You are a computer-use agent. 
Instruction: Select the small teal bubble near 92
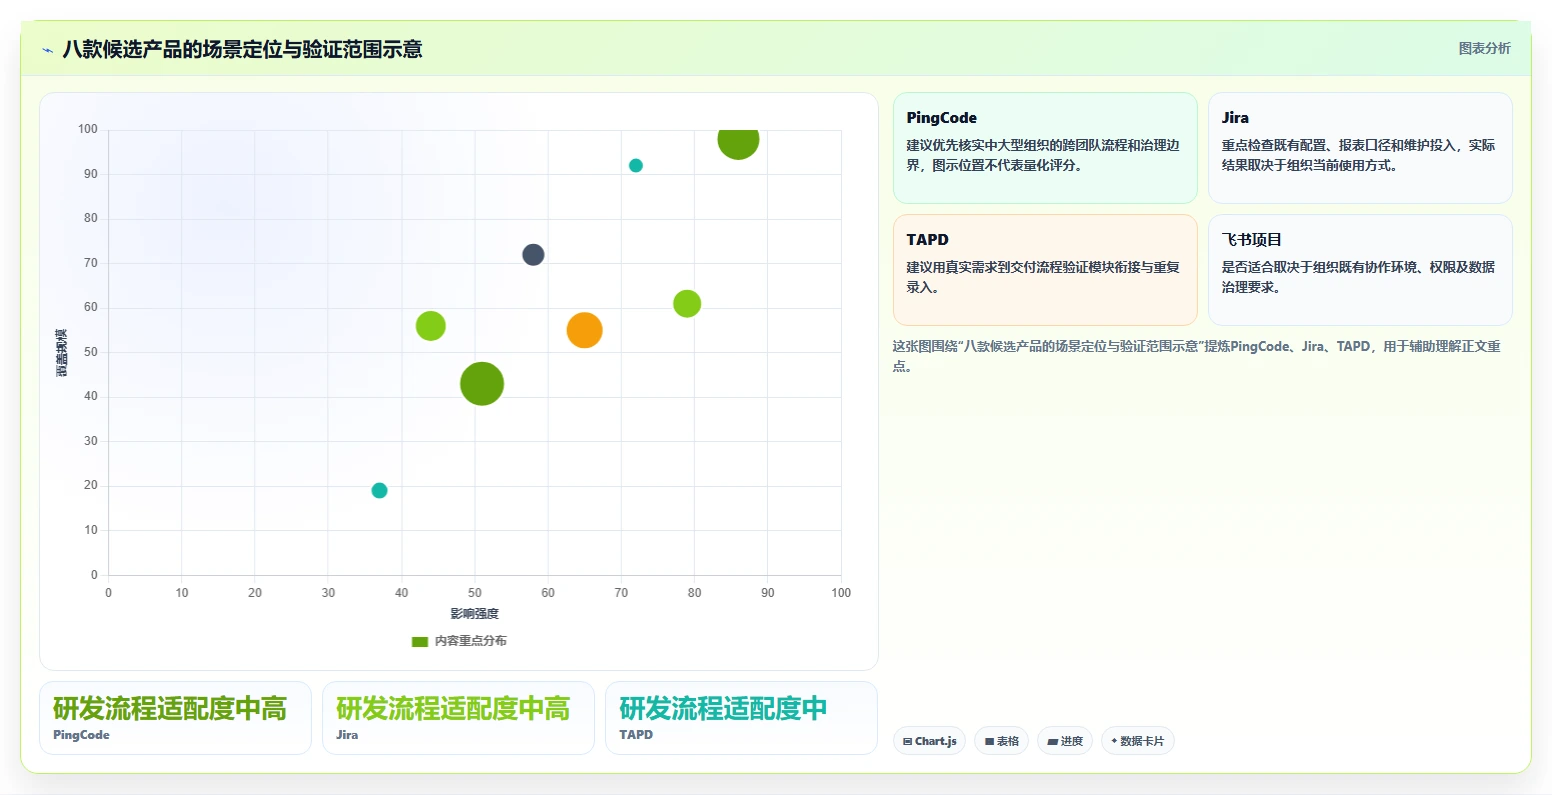click(635, 166)
